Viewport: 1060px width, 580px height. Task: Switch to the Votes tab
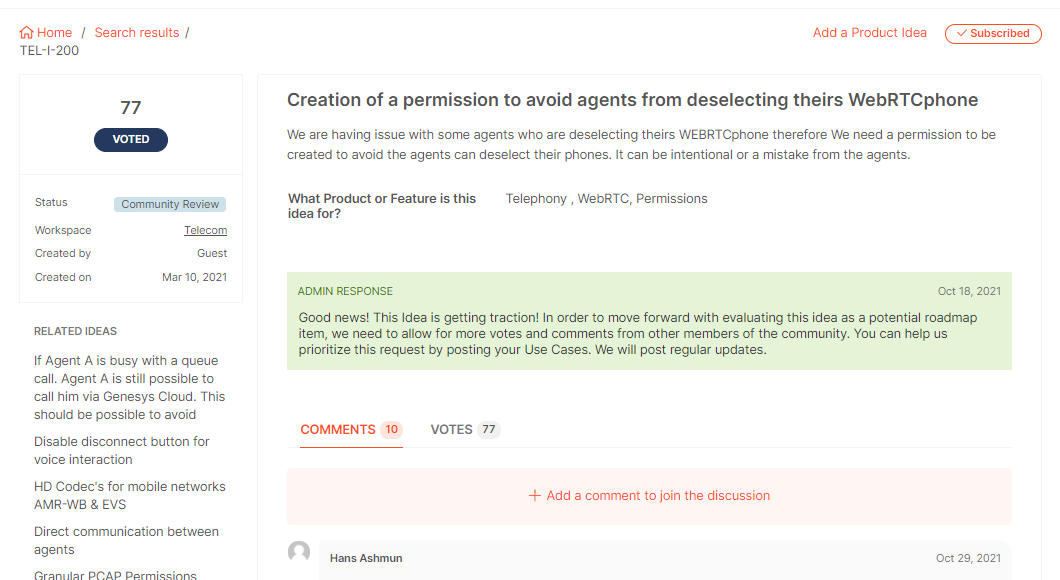(x=464, y=430)
